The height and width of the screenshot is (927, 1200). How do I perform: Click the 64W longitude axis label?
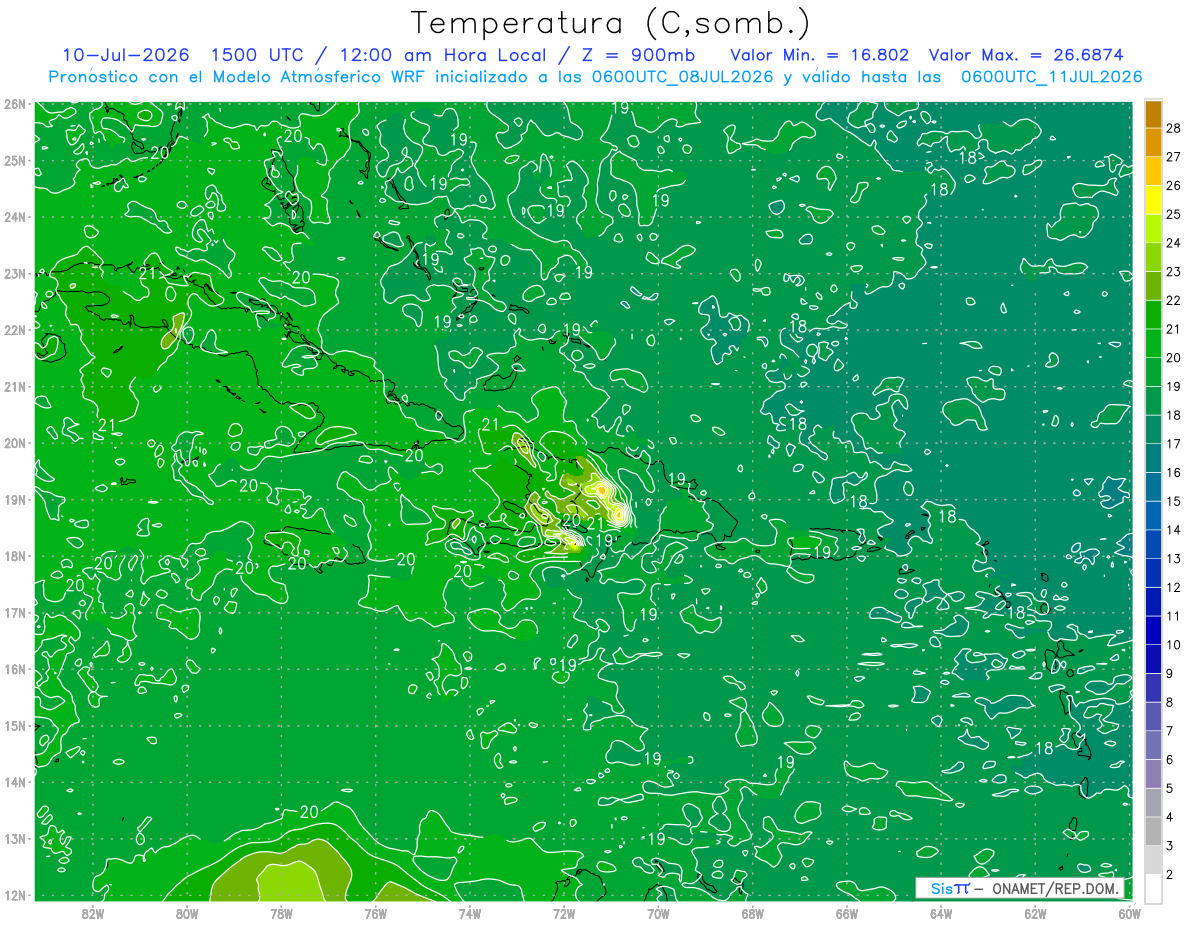click(941, 914)
